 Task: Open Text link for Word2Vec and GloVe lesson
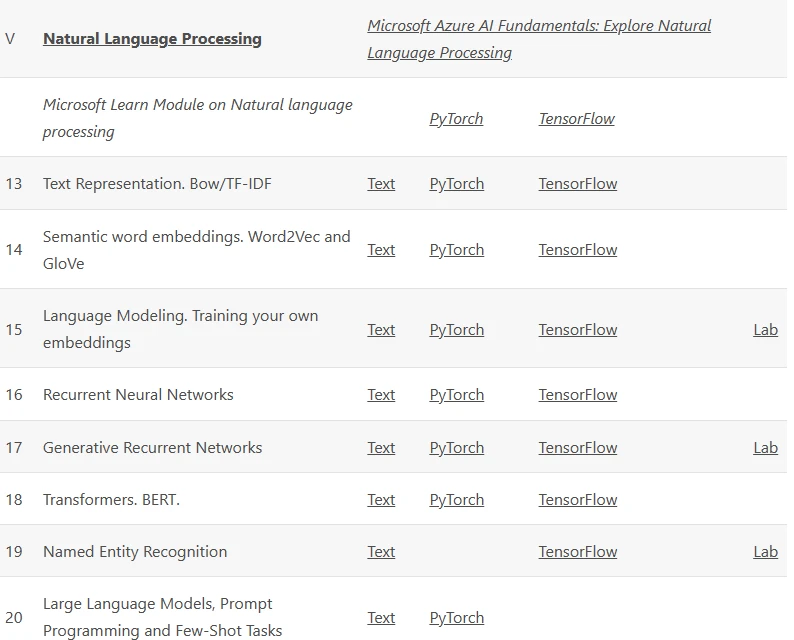coord(381,250)
